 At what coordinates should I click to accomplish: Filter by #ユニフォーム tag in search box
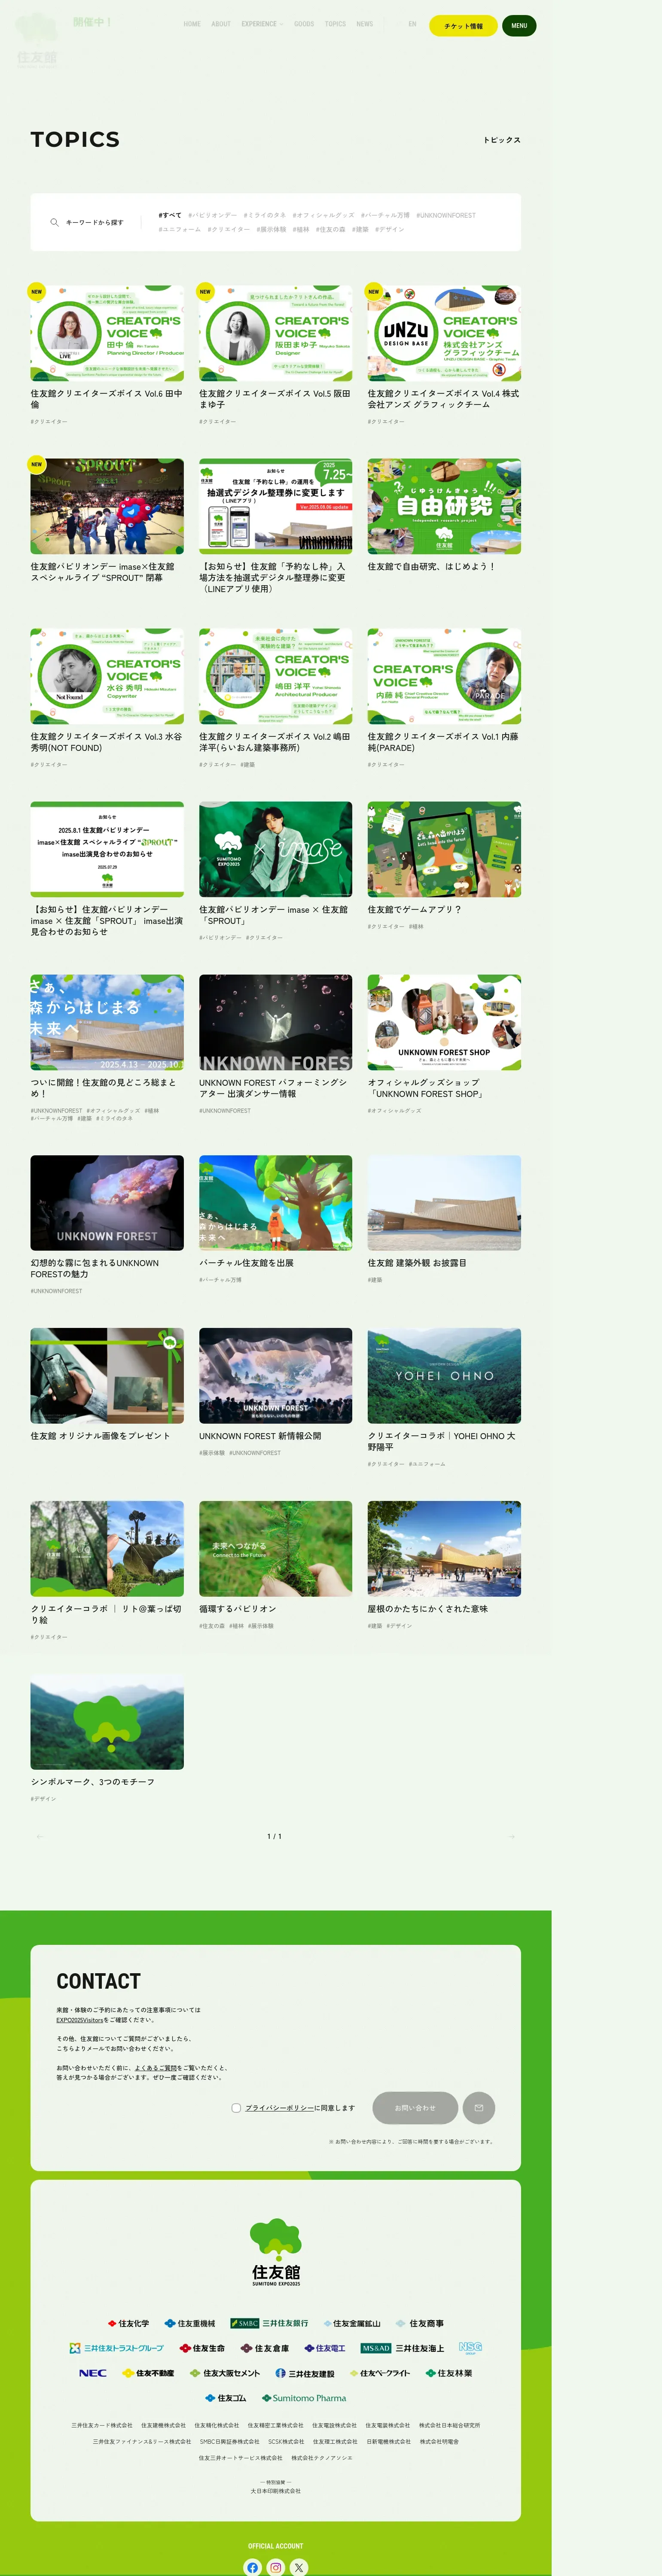[180, 229]
